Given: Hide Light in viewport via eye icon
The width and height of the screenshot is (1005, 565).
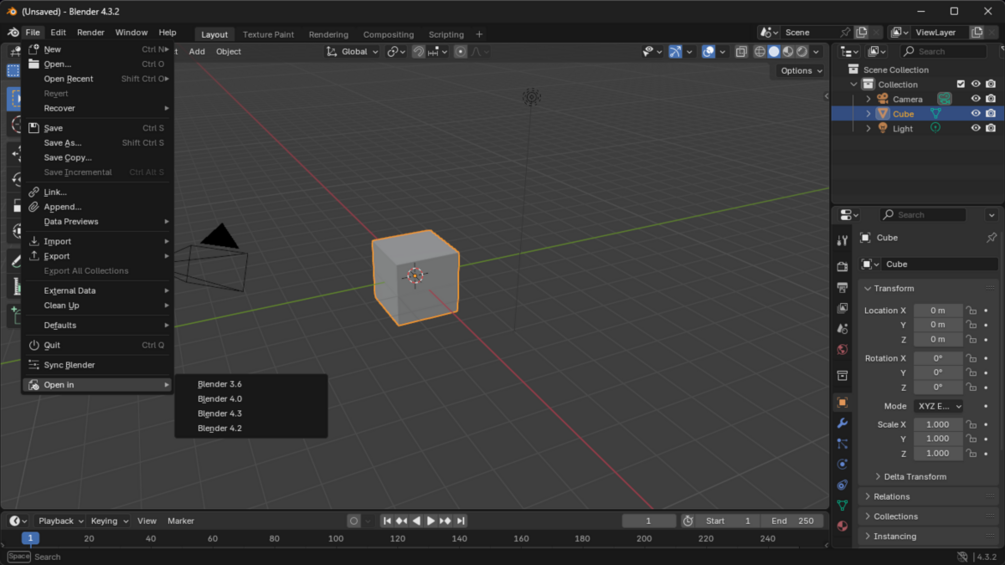Looking at the screenshot, I should [976, 128].
